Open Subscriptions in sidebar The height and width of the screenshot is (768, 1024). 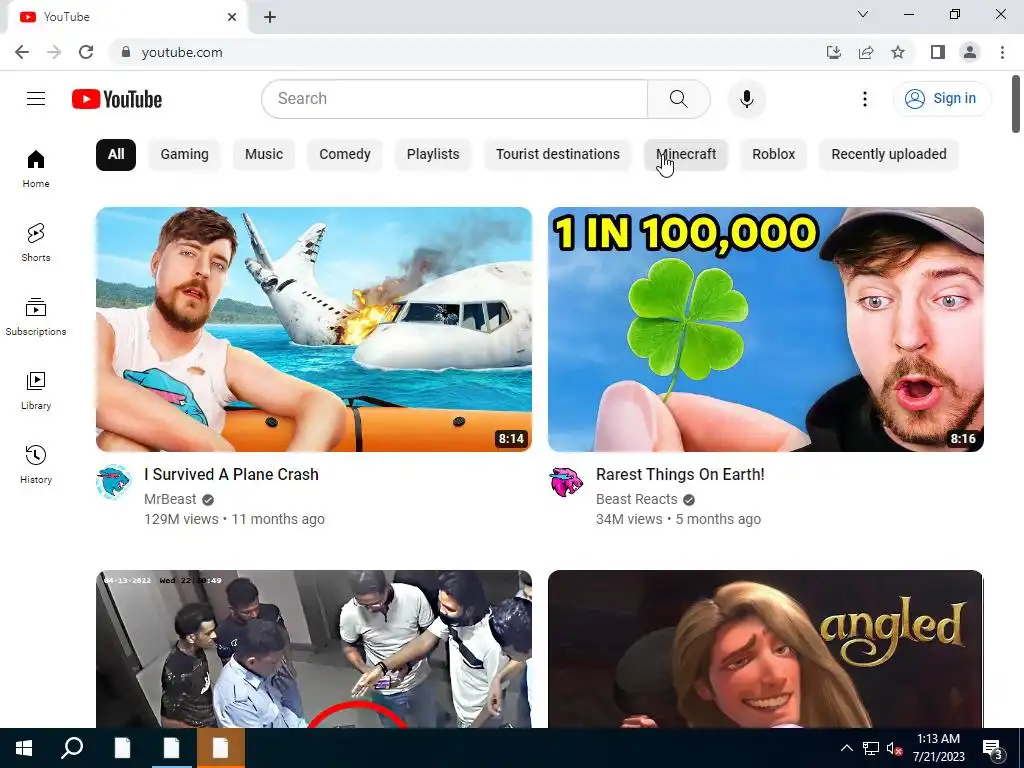[x=36, y=317]
